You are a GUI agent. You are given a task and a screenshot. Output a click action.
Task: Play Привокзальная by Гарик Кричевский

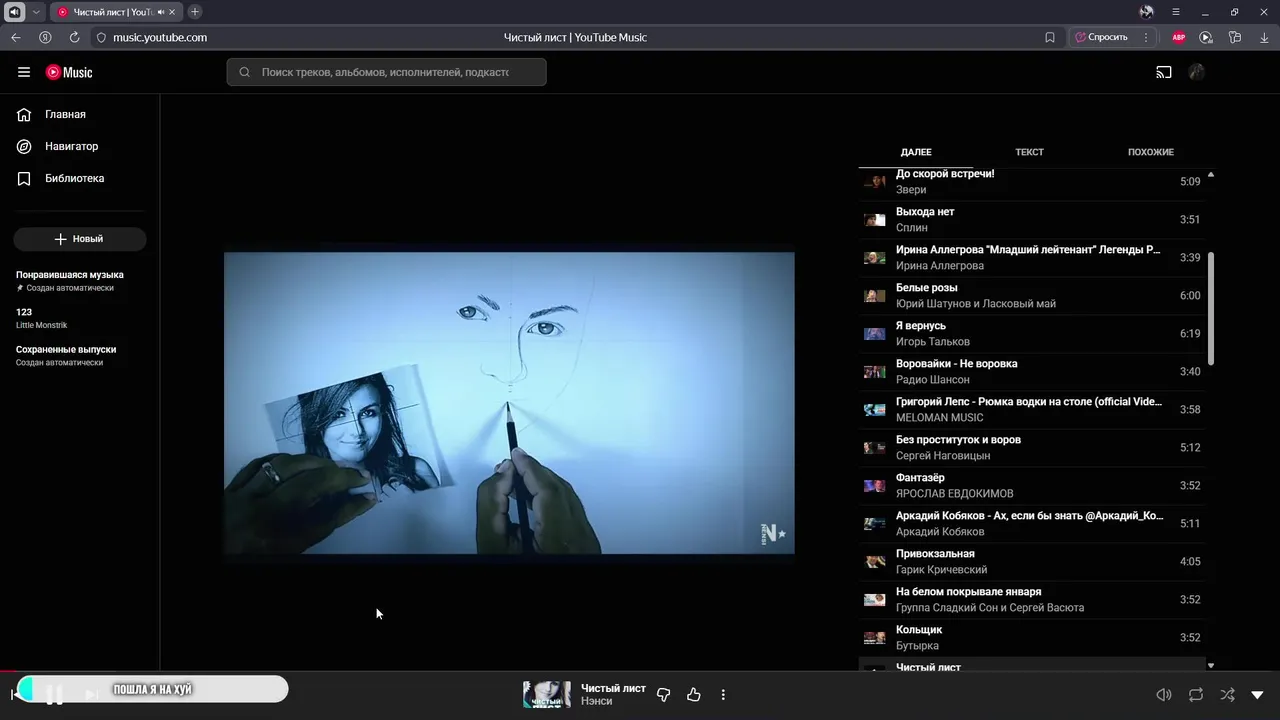click(1032, 561)
